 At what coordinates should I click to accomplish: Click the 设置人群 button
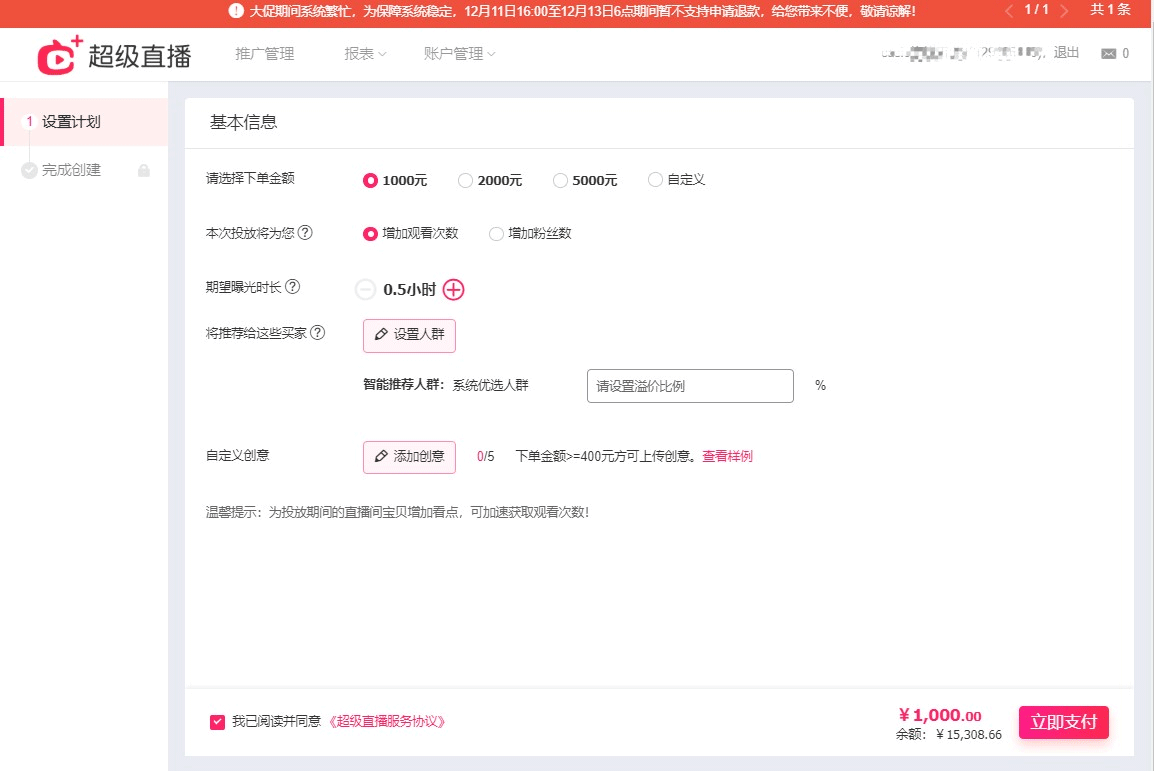click(409, 335)
